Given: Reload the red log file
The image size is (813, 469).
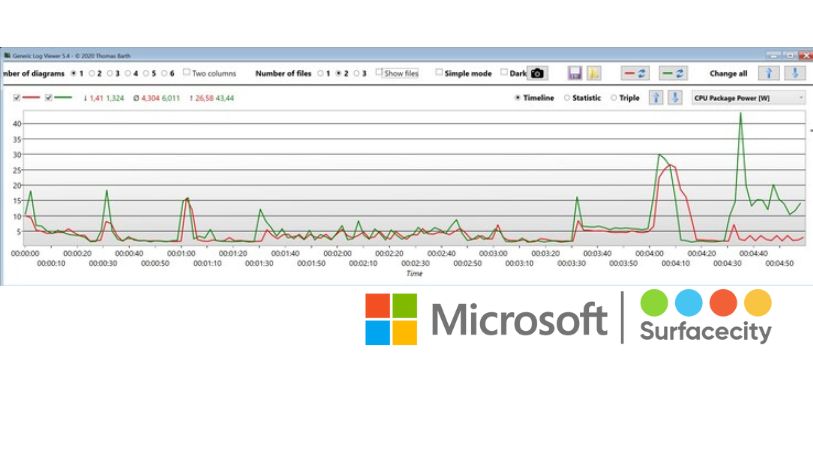Looking at the screenshot, I should tap(635, 73).
